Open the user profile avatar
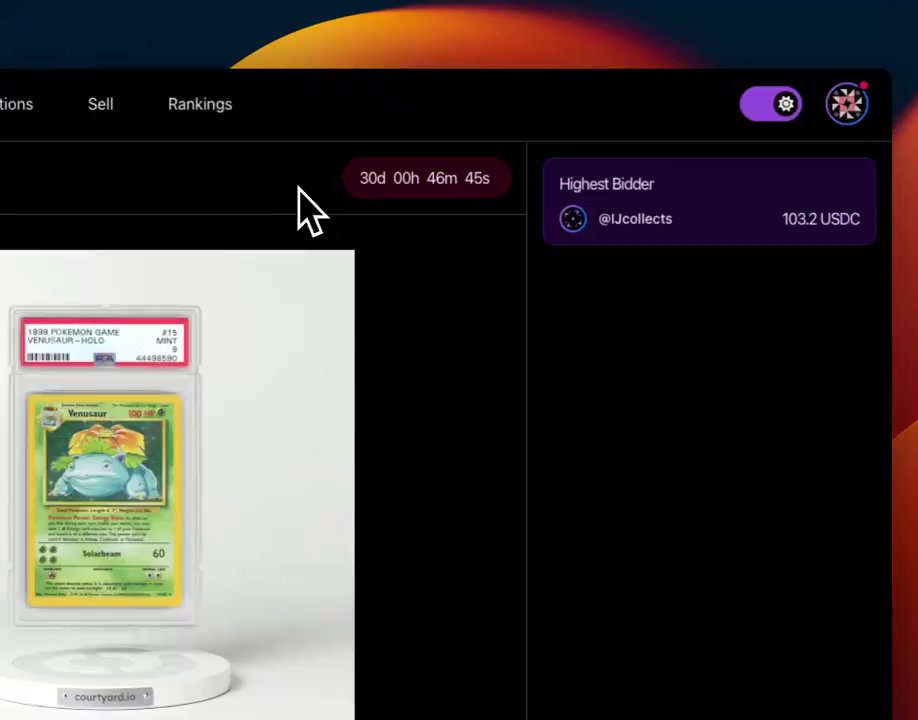Image resolution: width=918 pixels, height=720 pixels. tap(847, 104)
